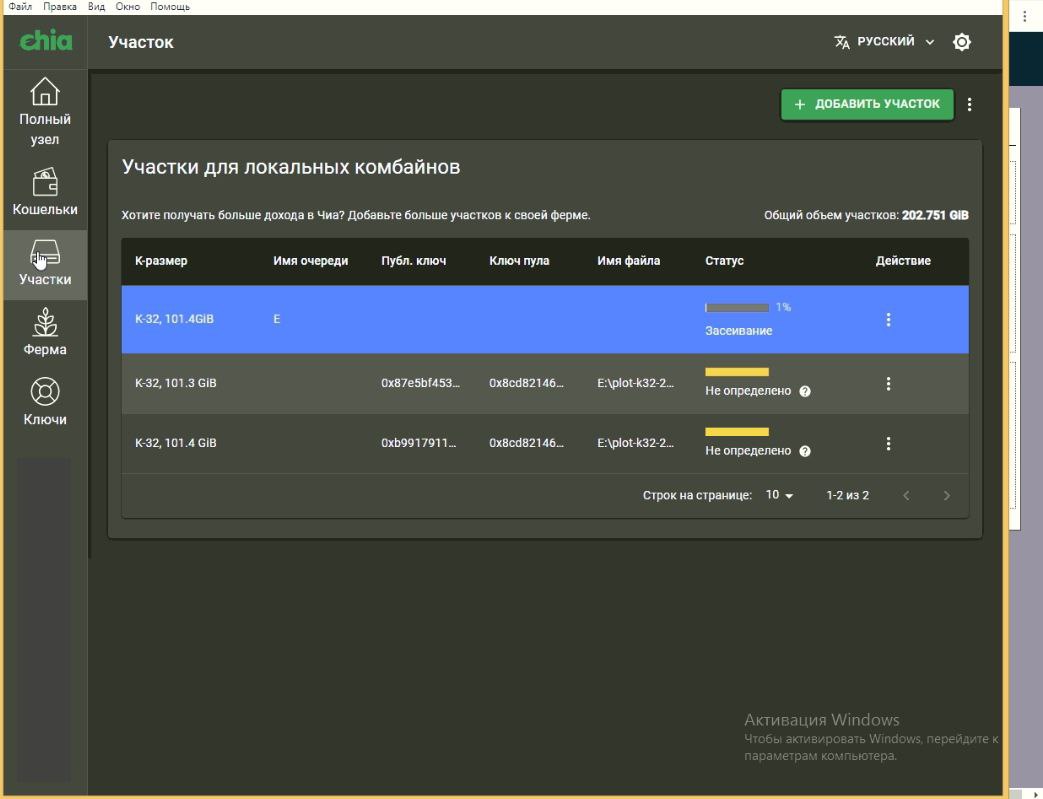Click yellow status bar of 101.3 GiB plot
This screenshot has height=799, width=1043.
pyautogui.click(x=736, y=372)
